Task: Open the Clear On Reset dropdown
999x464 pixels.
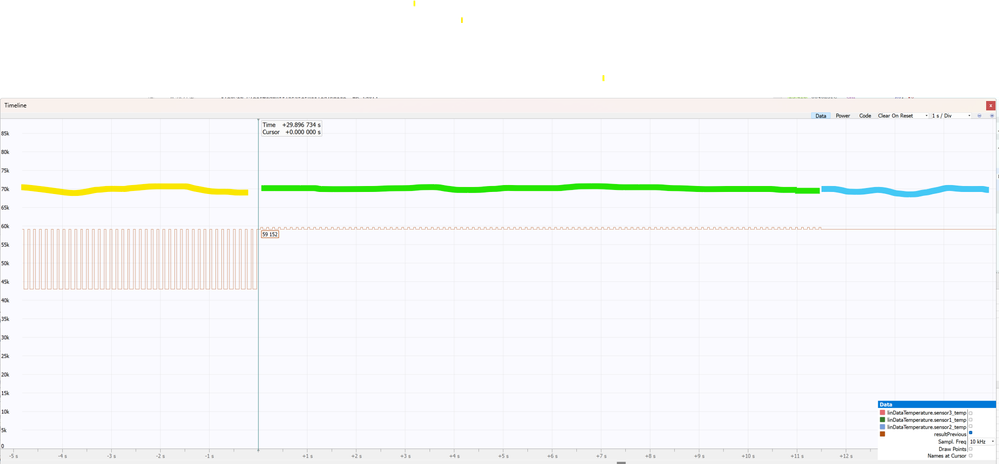Action: pos(902,116)
